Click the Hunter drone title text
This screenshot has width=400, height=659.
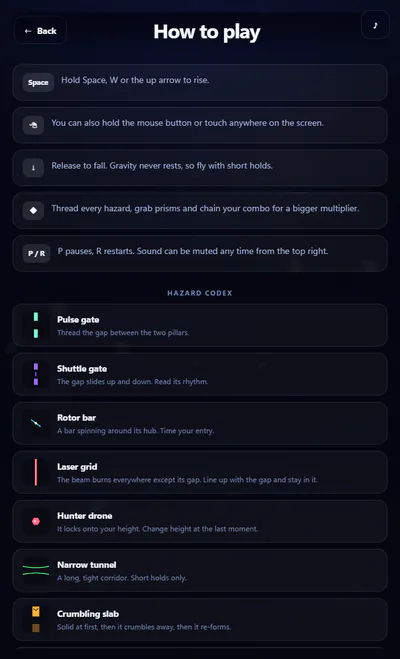[84, 516]
